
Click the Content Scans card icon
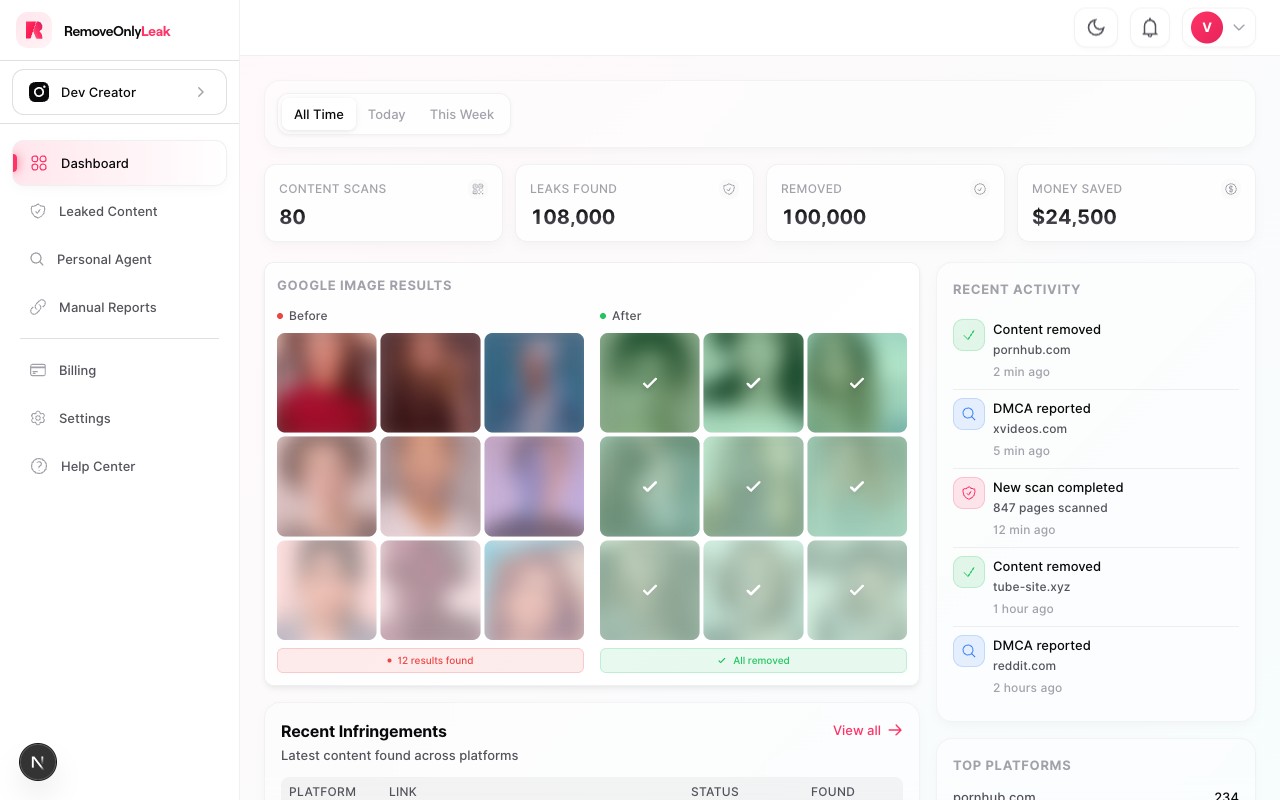pos(478,189)
